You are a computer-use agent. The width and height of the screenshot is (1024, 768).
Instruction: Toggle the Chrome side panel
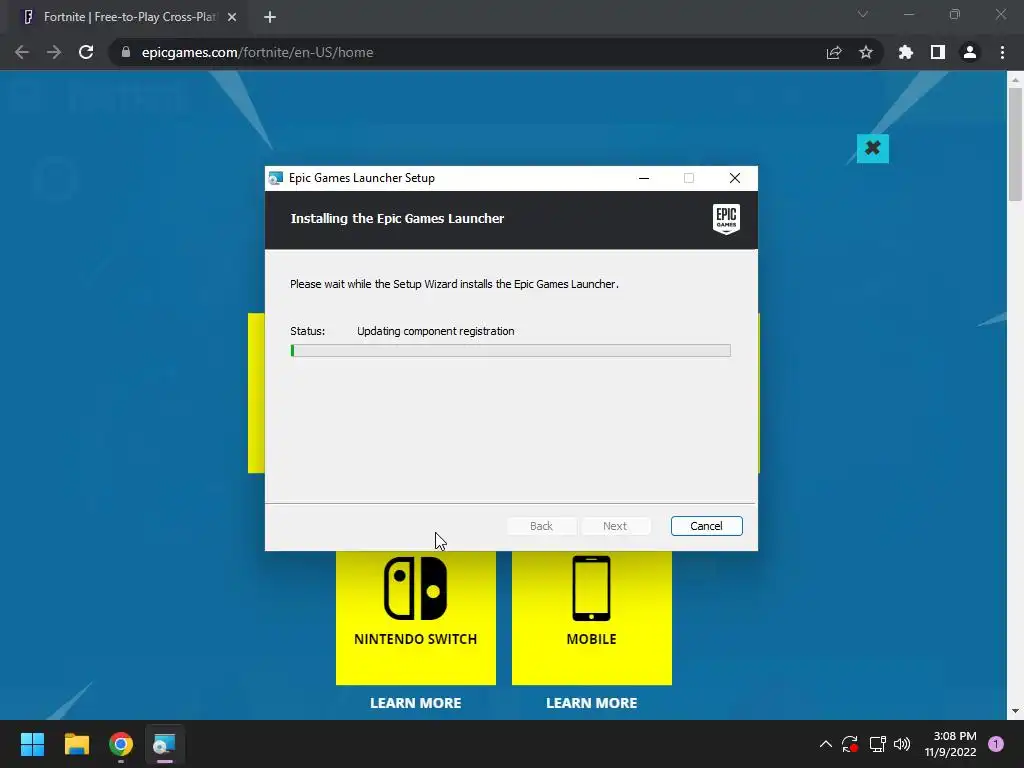pos(938,52)
